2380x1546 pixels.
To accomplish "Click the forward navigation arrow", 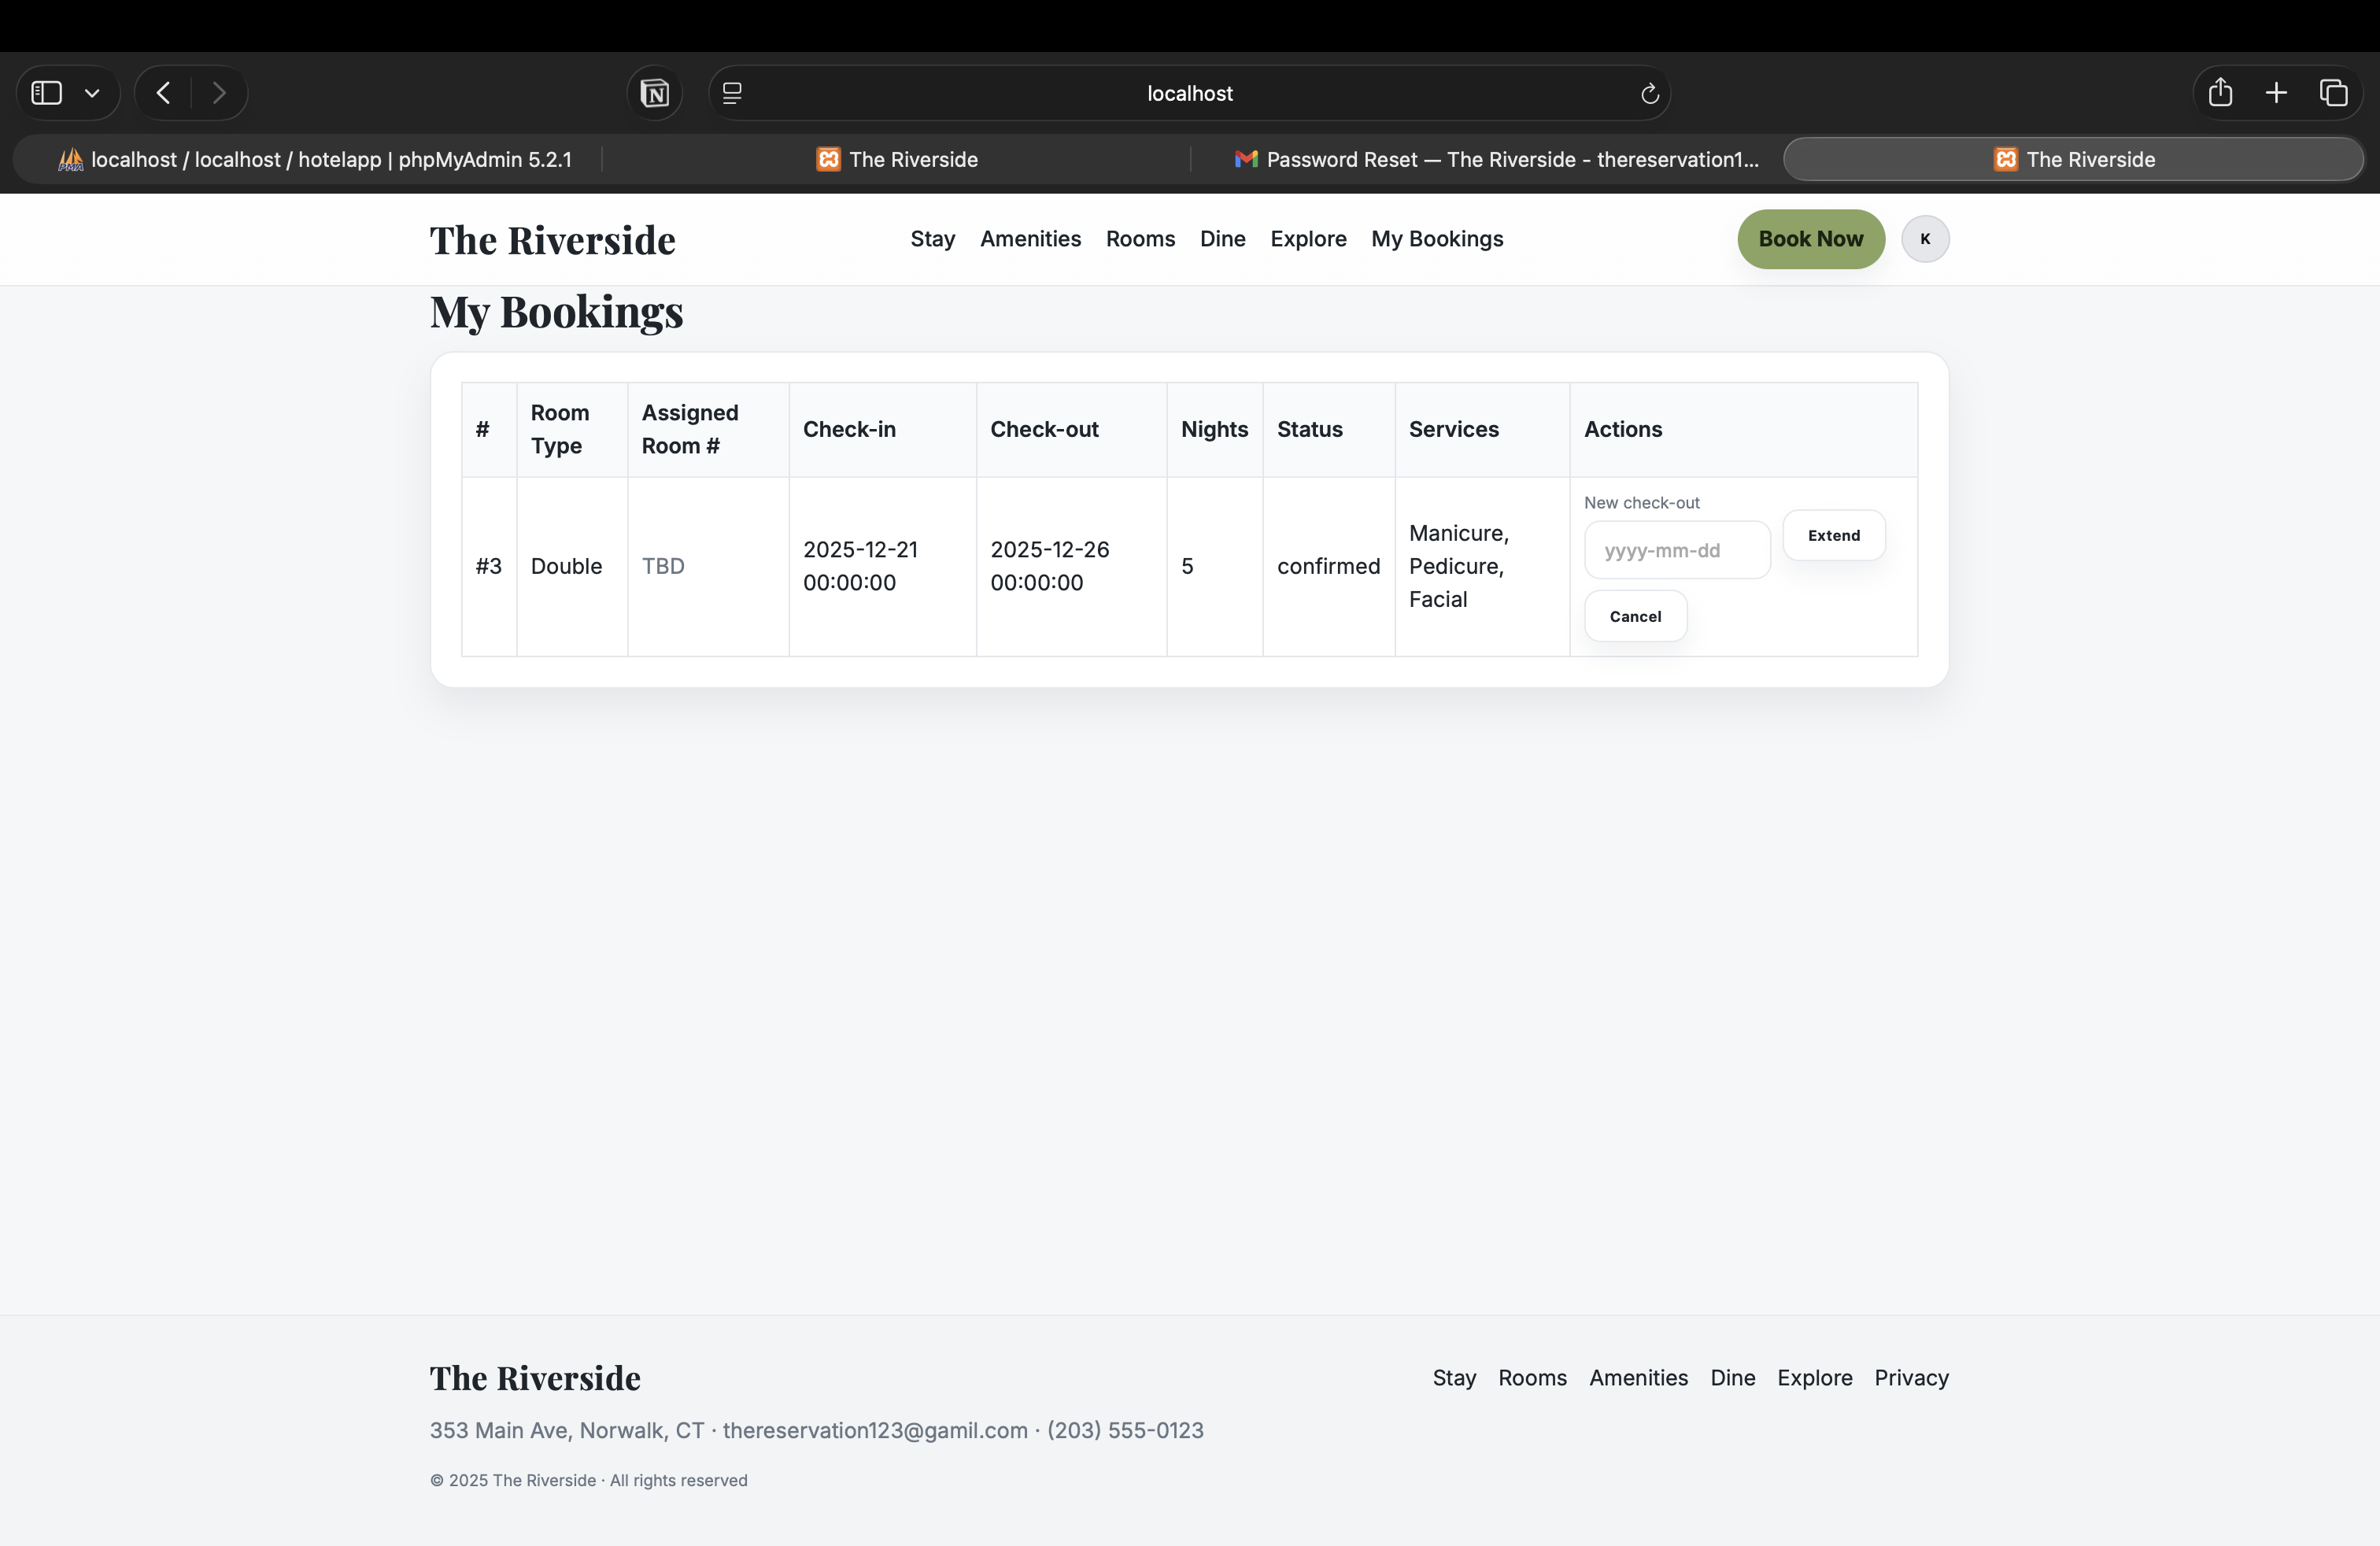I will 219,93.
